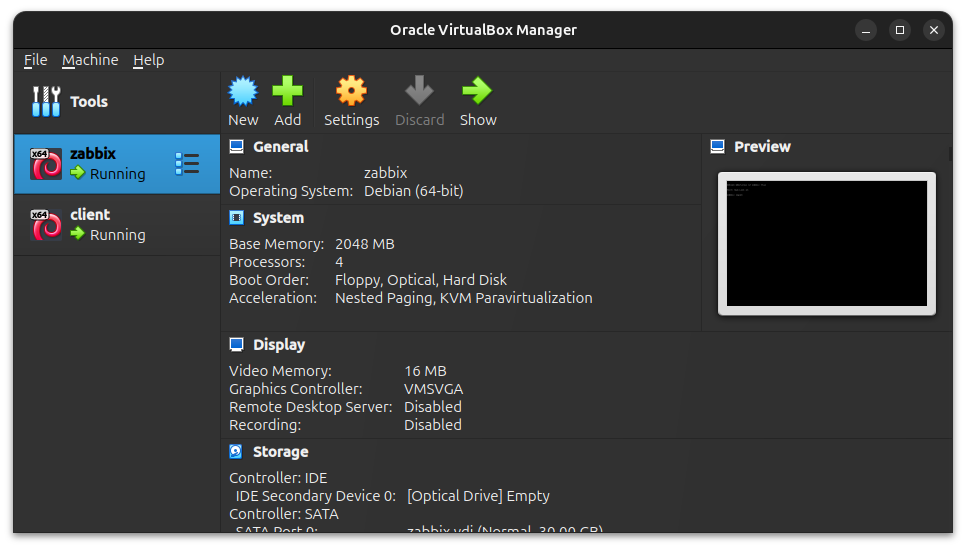Click the green Add machine icon
Viewport: 966px width, 549px height.
287,92
